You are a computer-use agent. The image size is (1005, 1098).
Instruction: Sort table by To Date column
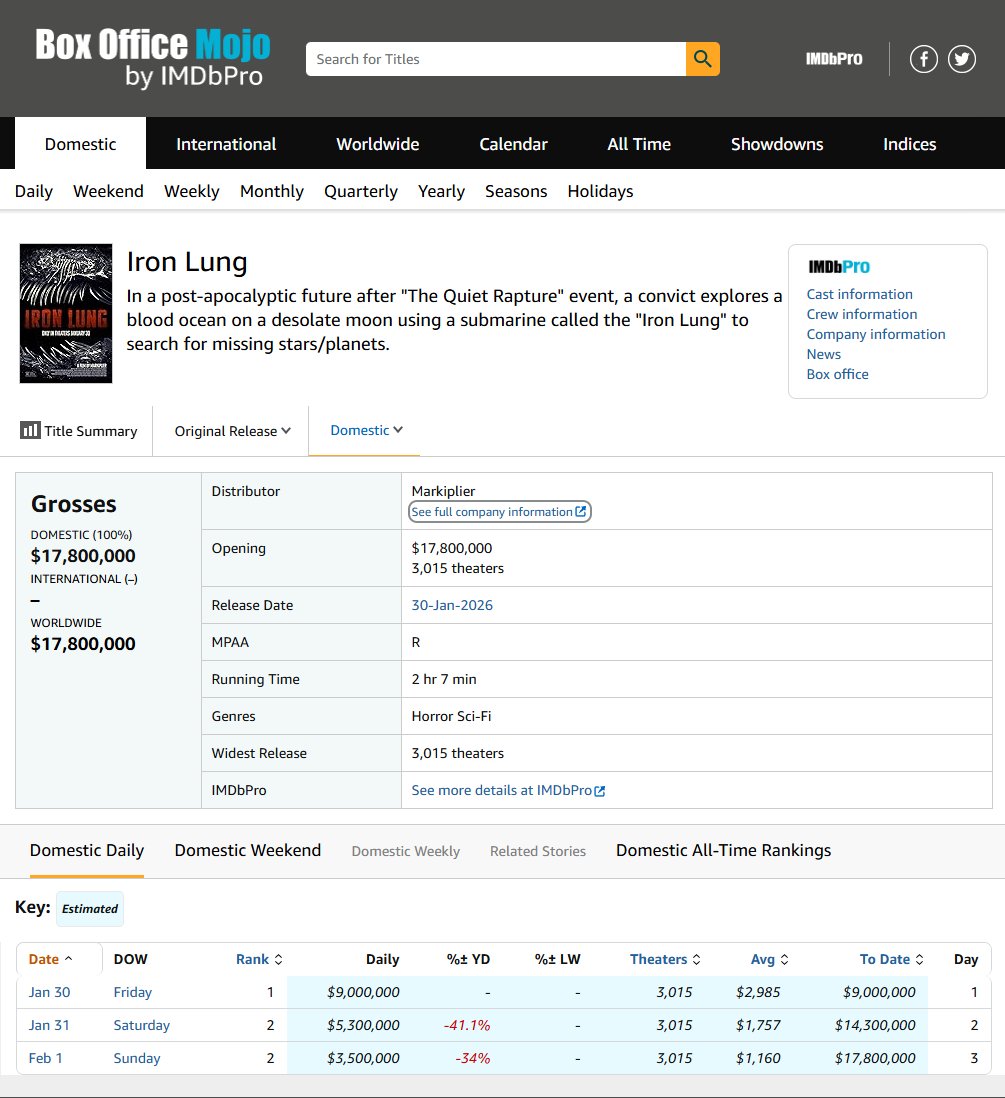tap(892, 959)
